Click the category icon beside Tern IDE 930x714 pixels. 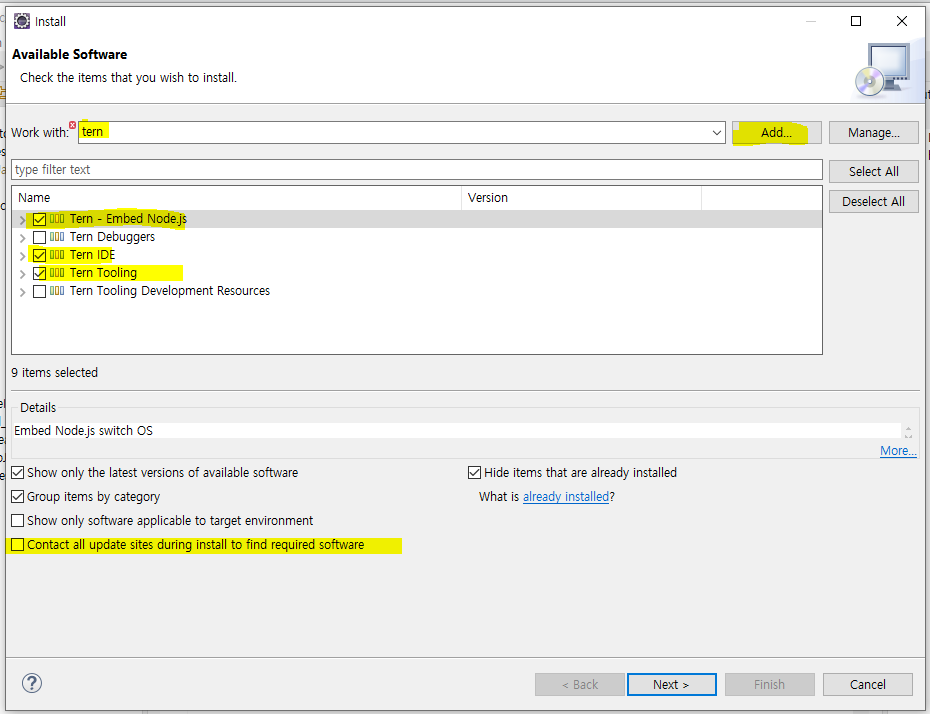[x=57, y=255]
